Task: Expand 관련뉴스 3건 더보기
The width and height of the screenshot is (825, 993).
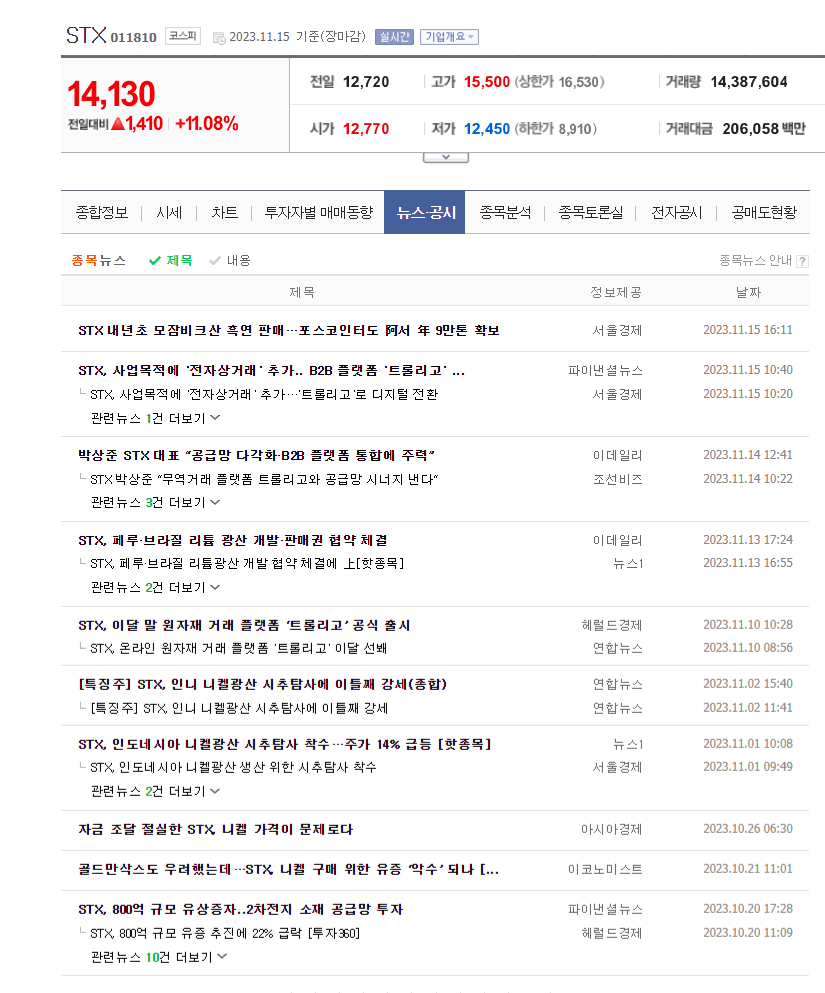Action: coord(156,502)
